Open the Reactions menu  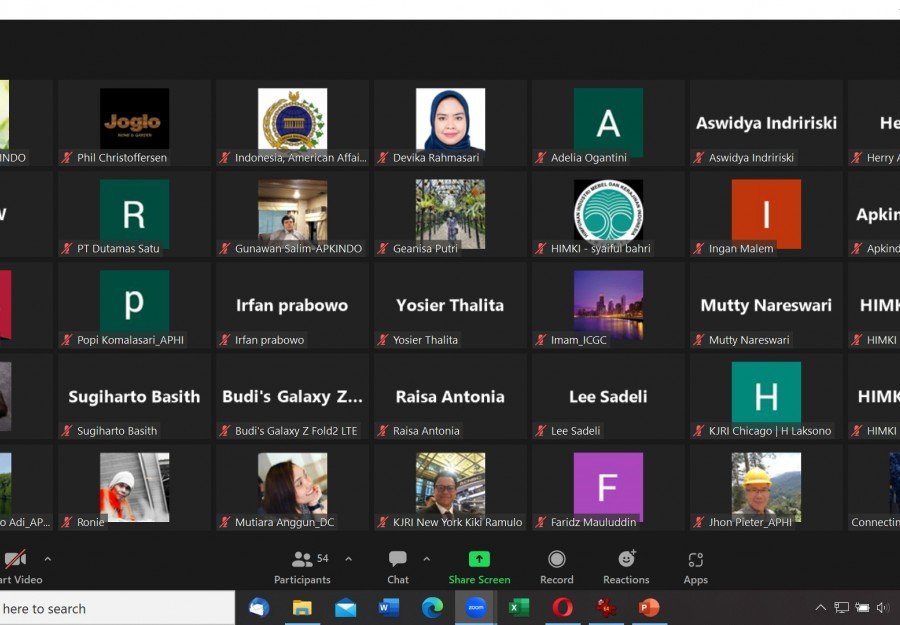coord(627,567)
